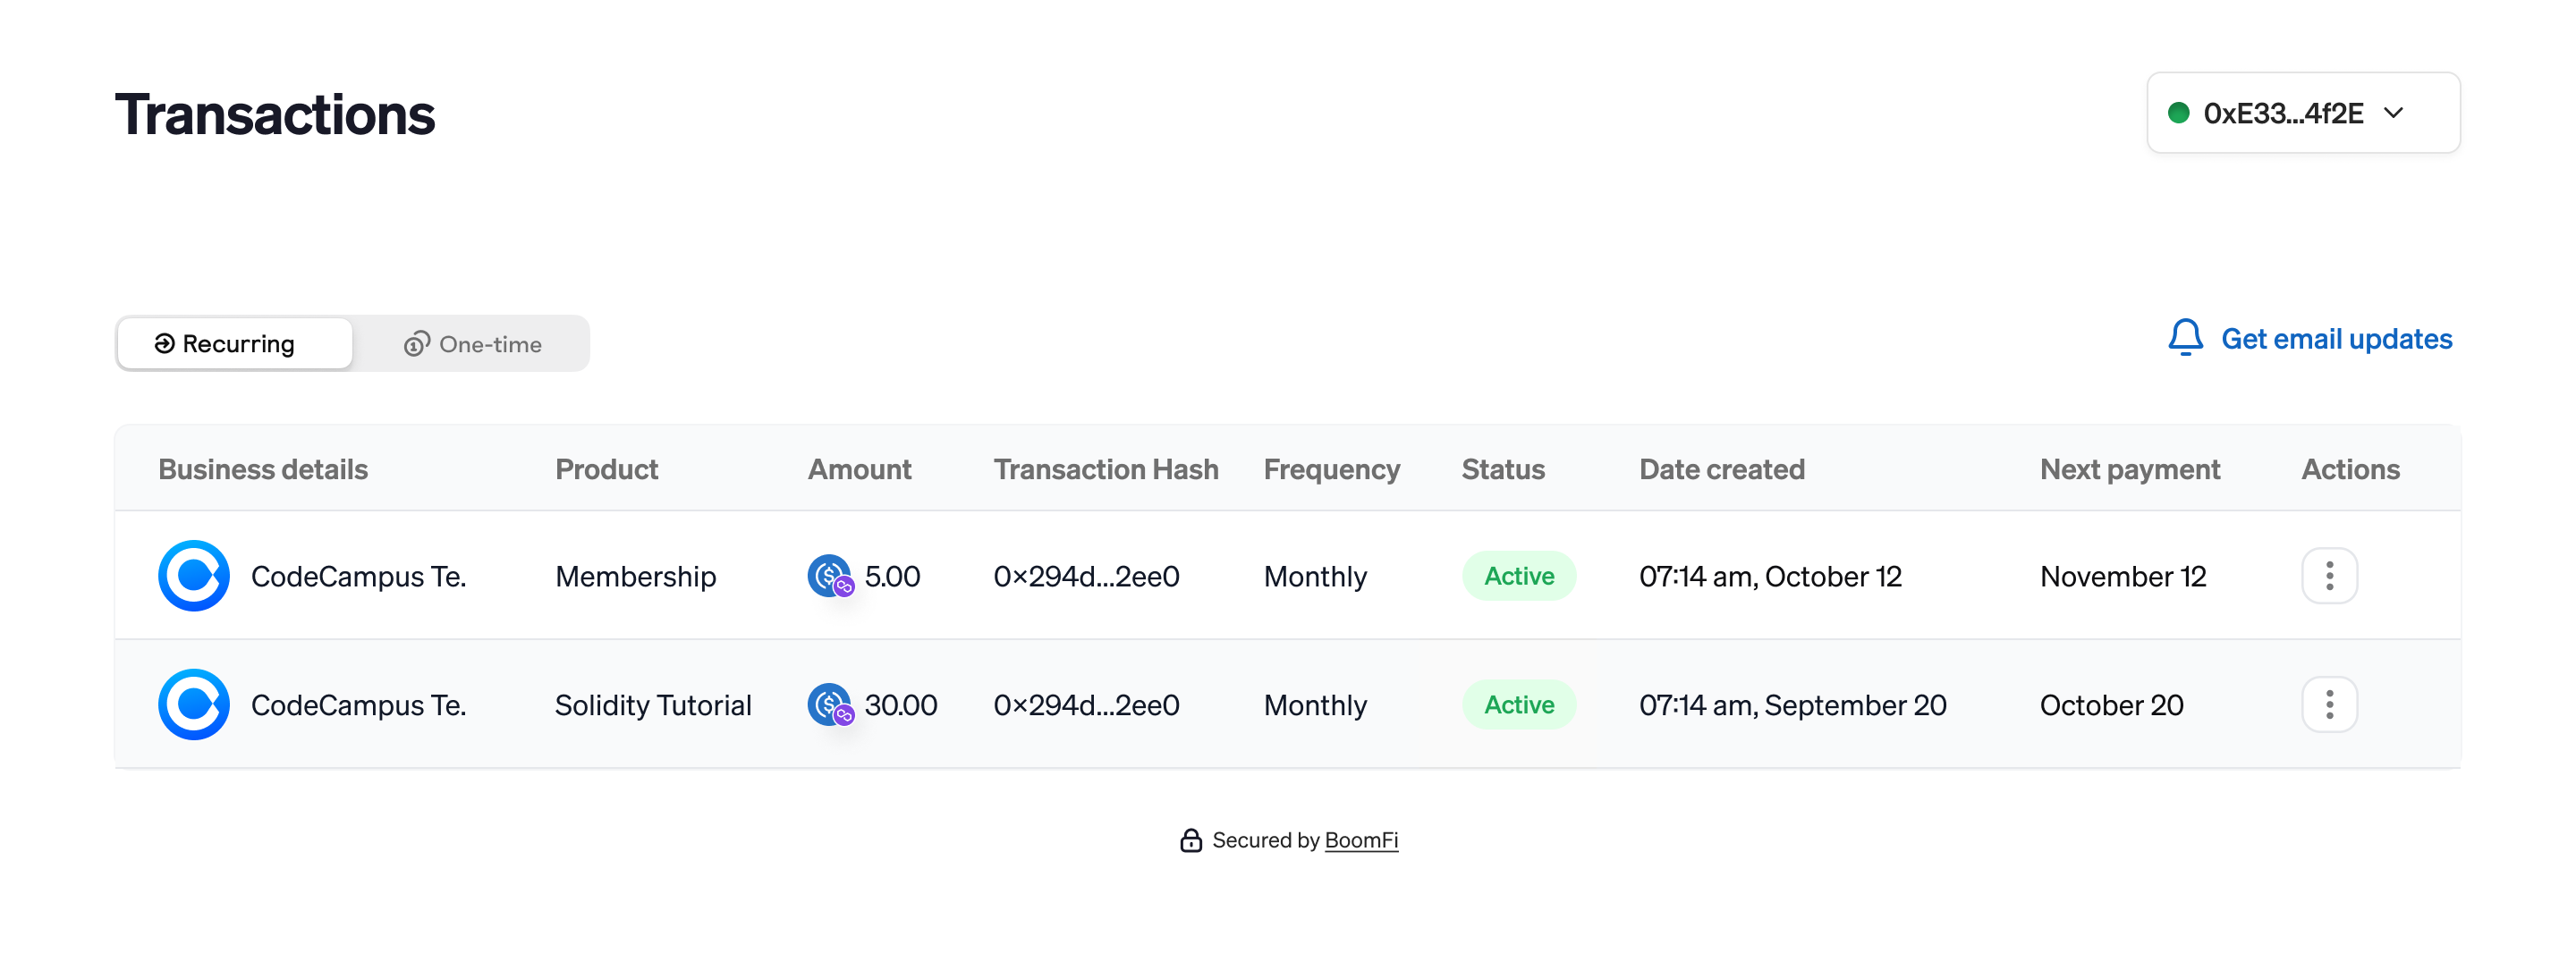Click the Get email updates link
The width and height of the screenshot is (2576, 953).
click(x=2336, y=339)
